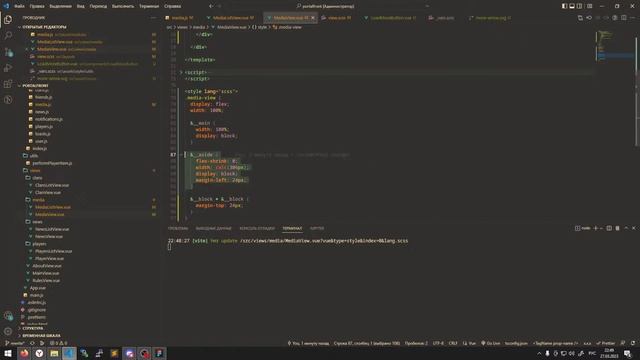Switch to the MediaListView.vue editor tab
Viewport: 640px width, 360px height.
point(233,18)
